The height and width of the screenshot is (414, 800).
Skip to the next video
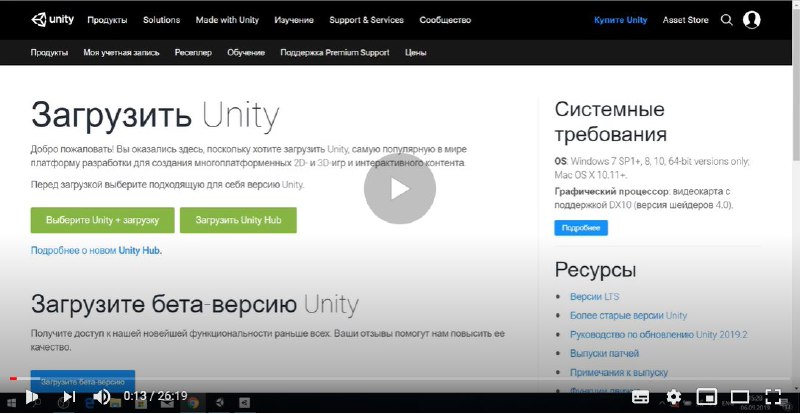[x=69, y=396]
